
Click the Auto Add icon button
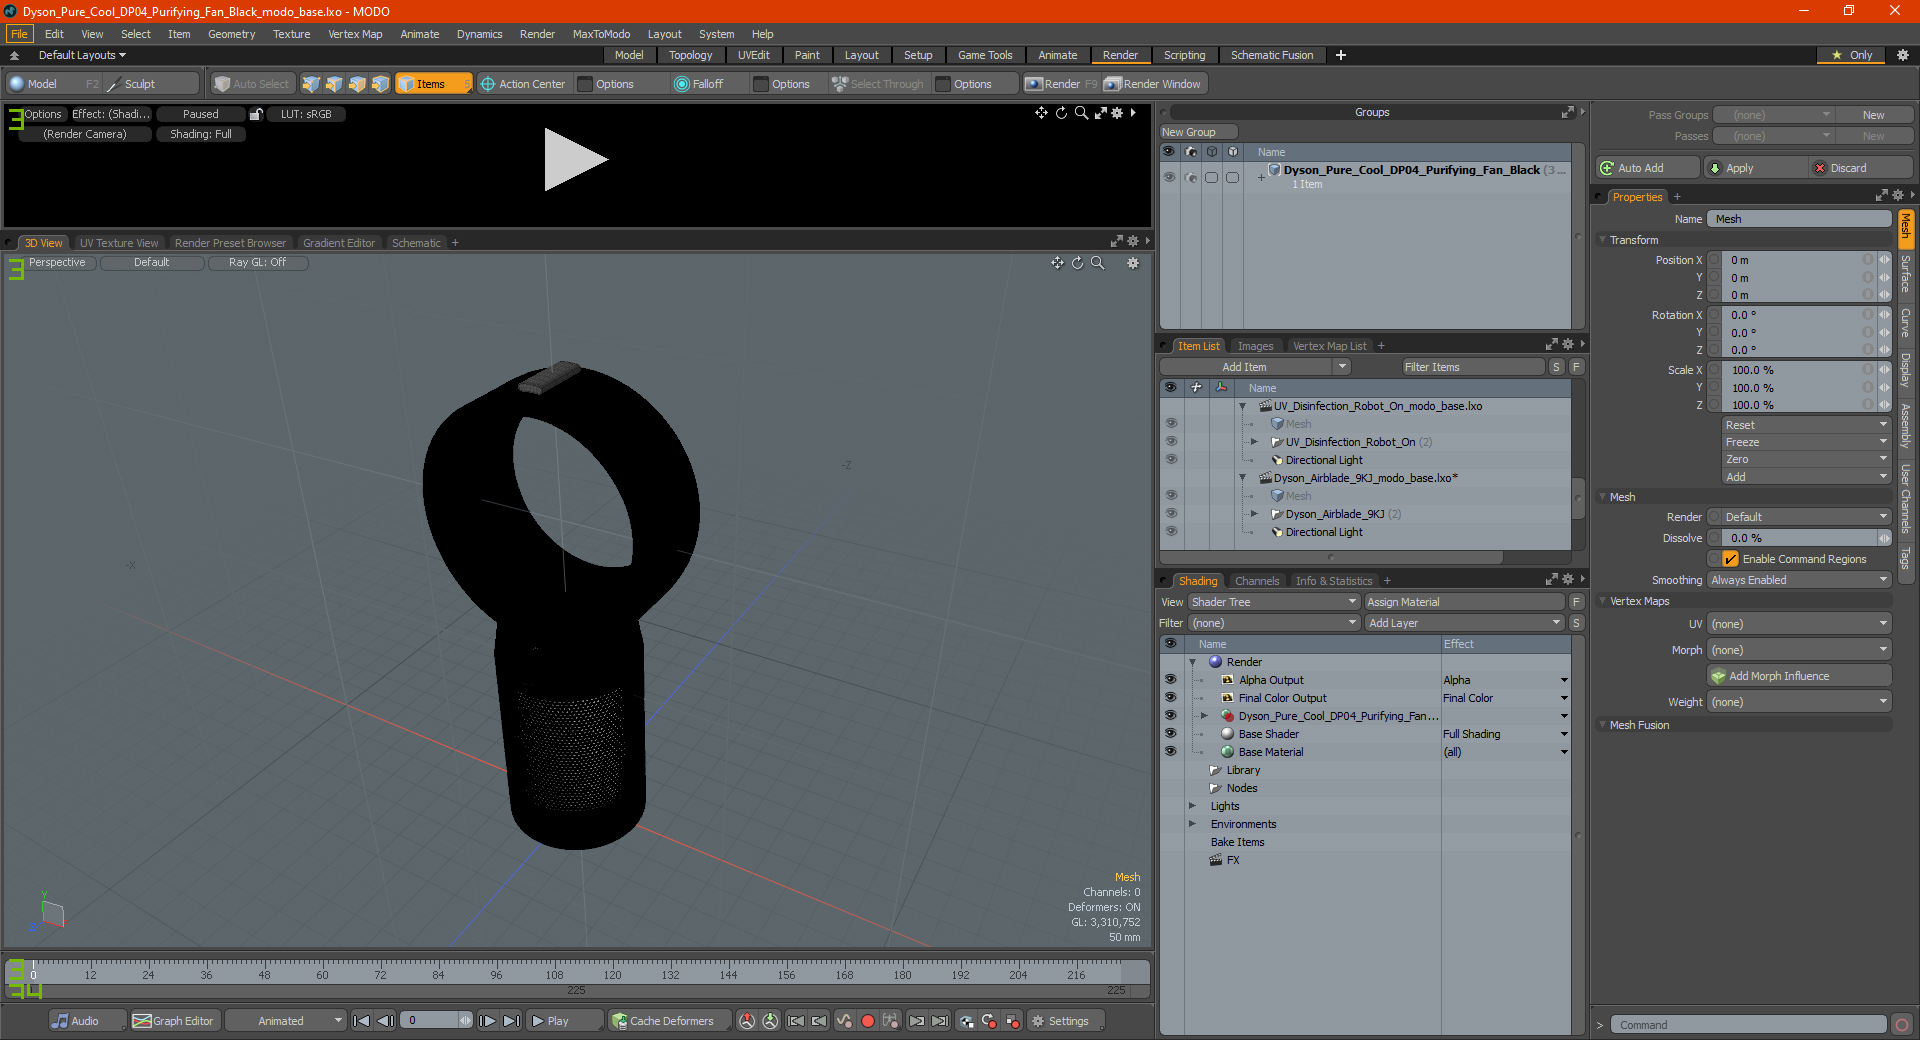tap(1647, 168)
